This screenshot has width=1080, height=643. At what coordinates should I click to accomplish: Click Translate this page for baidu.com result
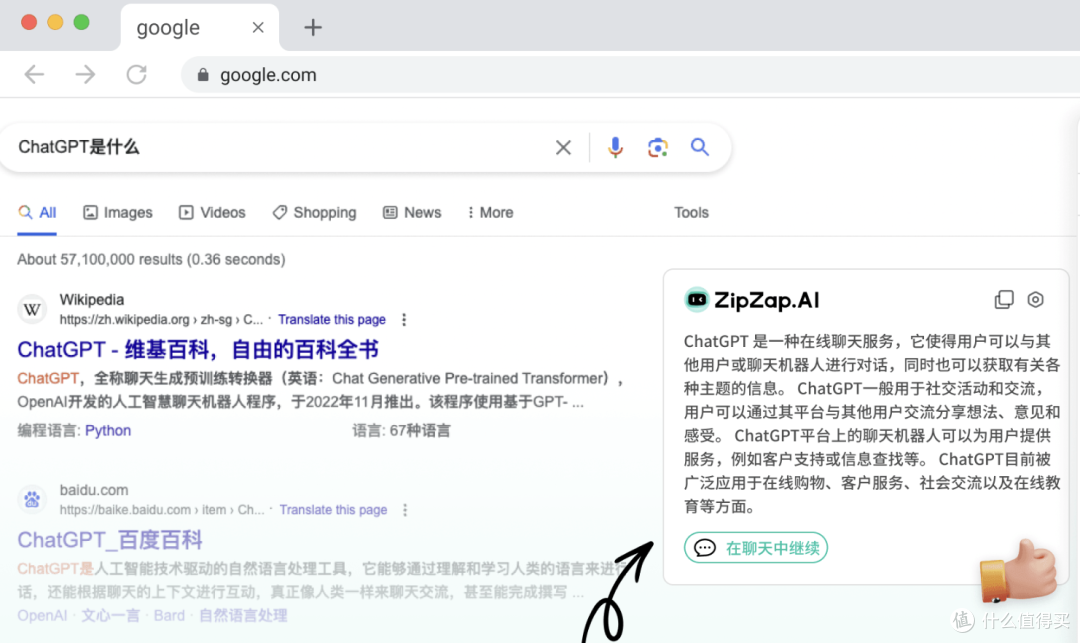(x=333, y=509)
